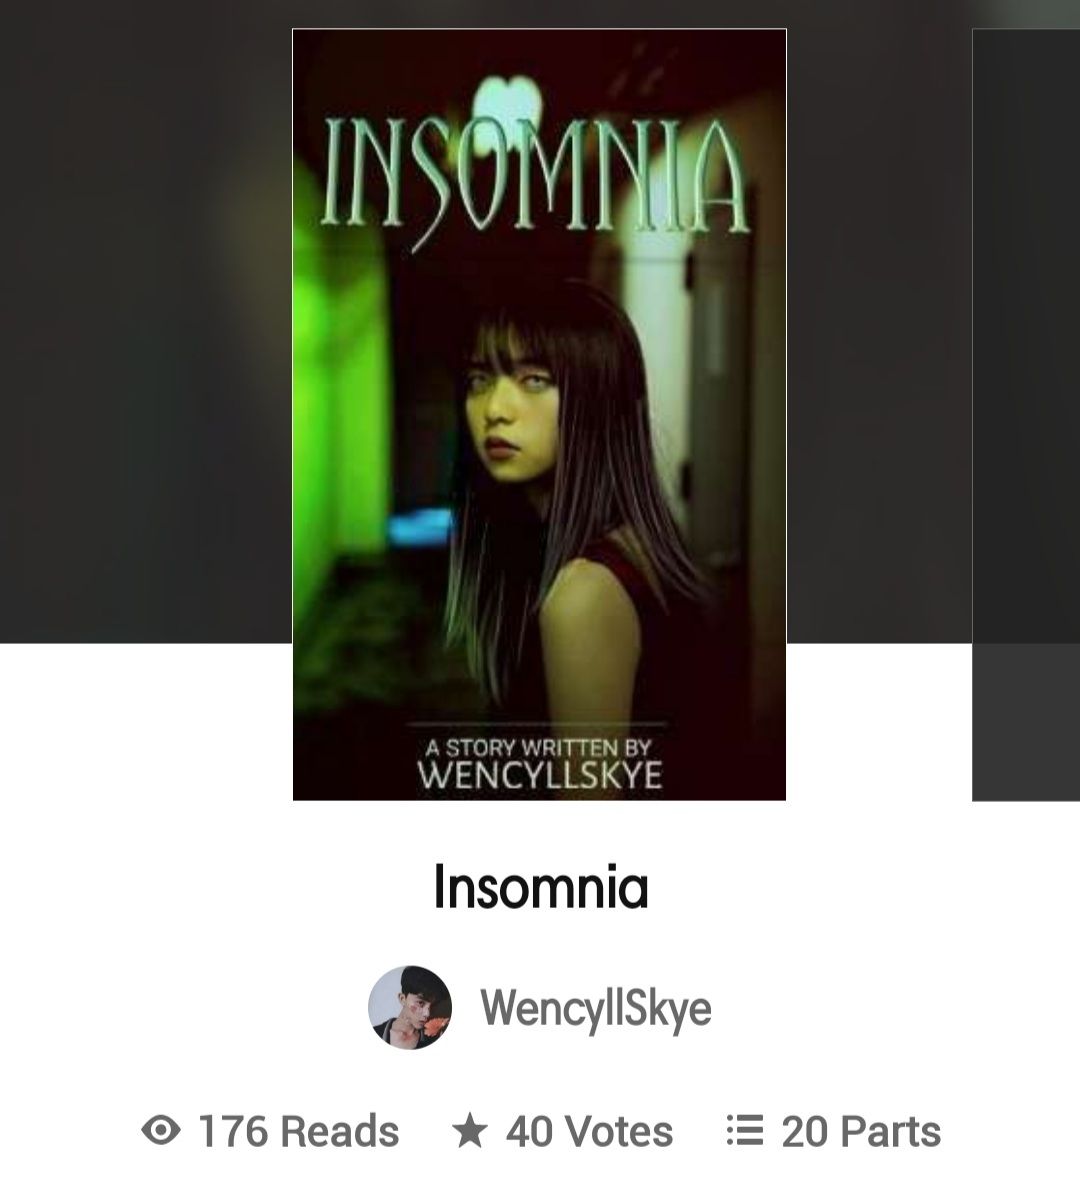Open WencyllSkye's round profile avatar

410,1007
